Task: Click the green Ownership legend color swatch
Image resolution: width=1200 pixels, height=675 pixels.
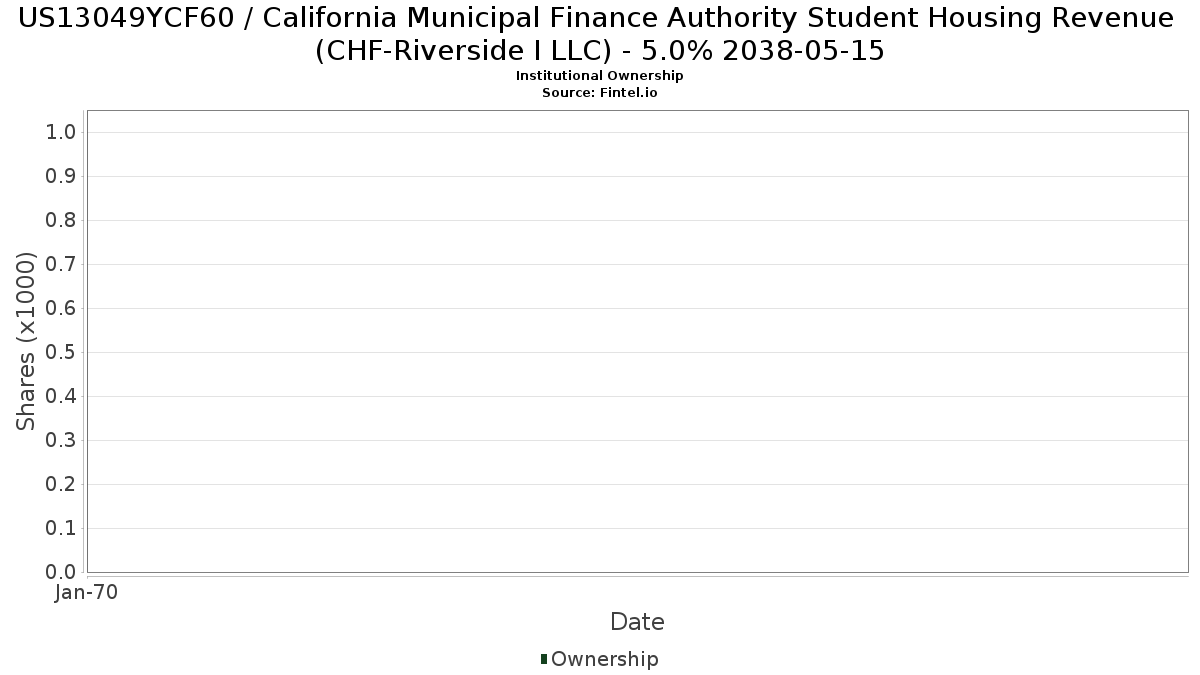Action: (x=544, y=658)
